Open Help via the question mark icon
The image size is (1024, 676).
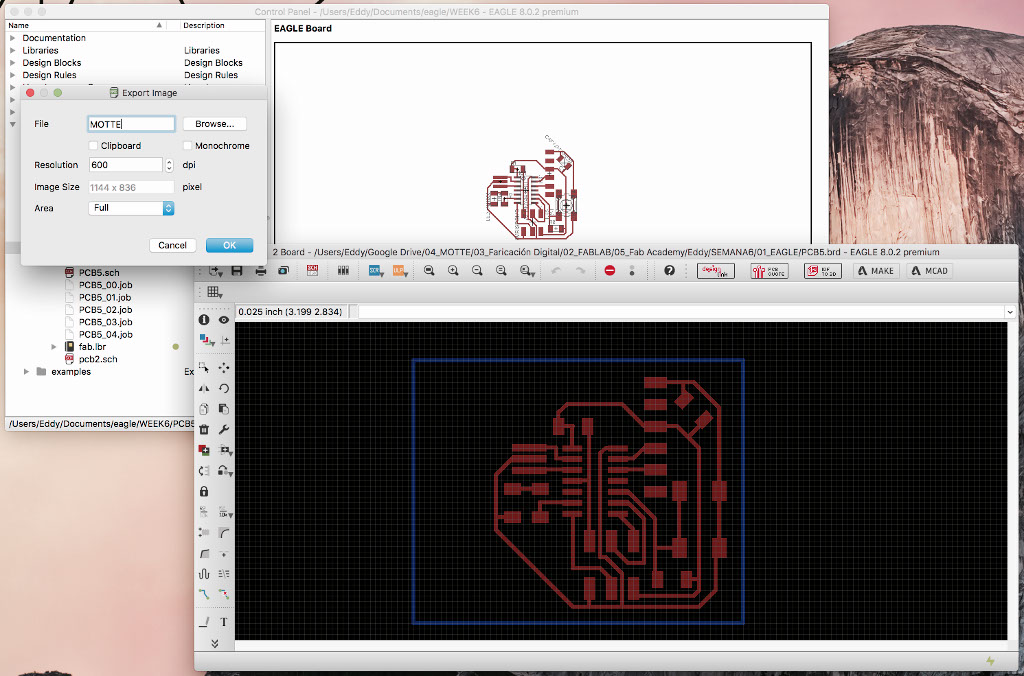click(x=669, y=270)
